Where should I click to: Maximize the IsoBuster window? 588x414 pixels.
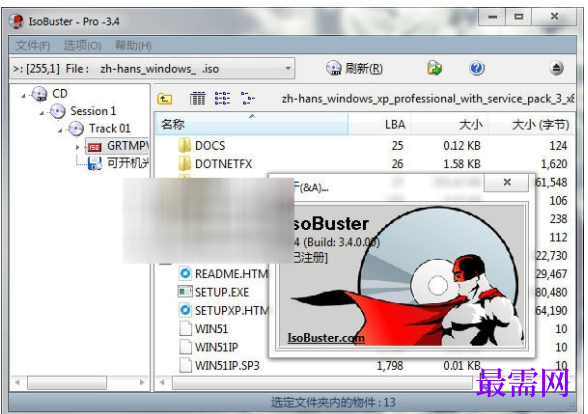pos(519,17)
